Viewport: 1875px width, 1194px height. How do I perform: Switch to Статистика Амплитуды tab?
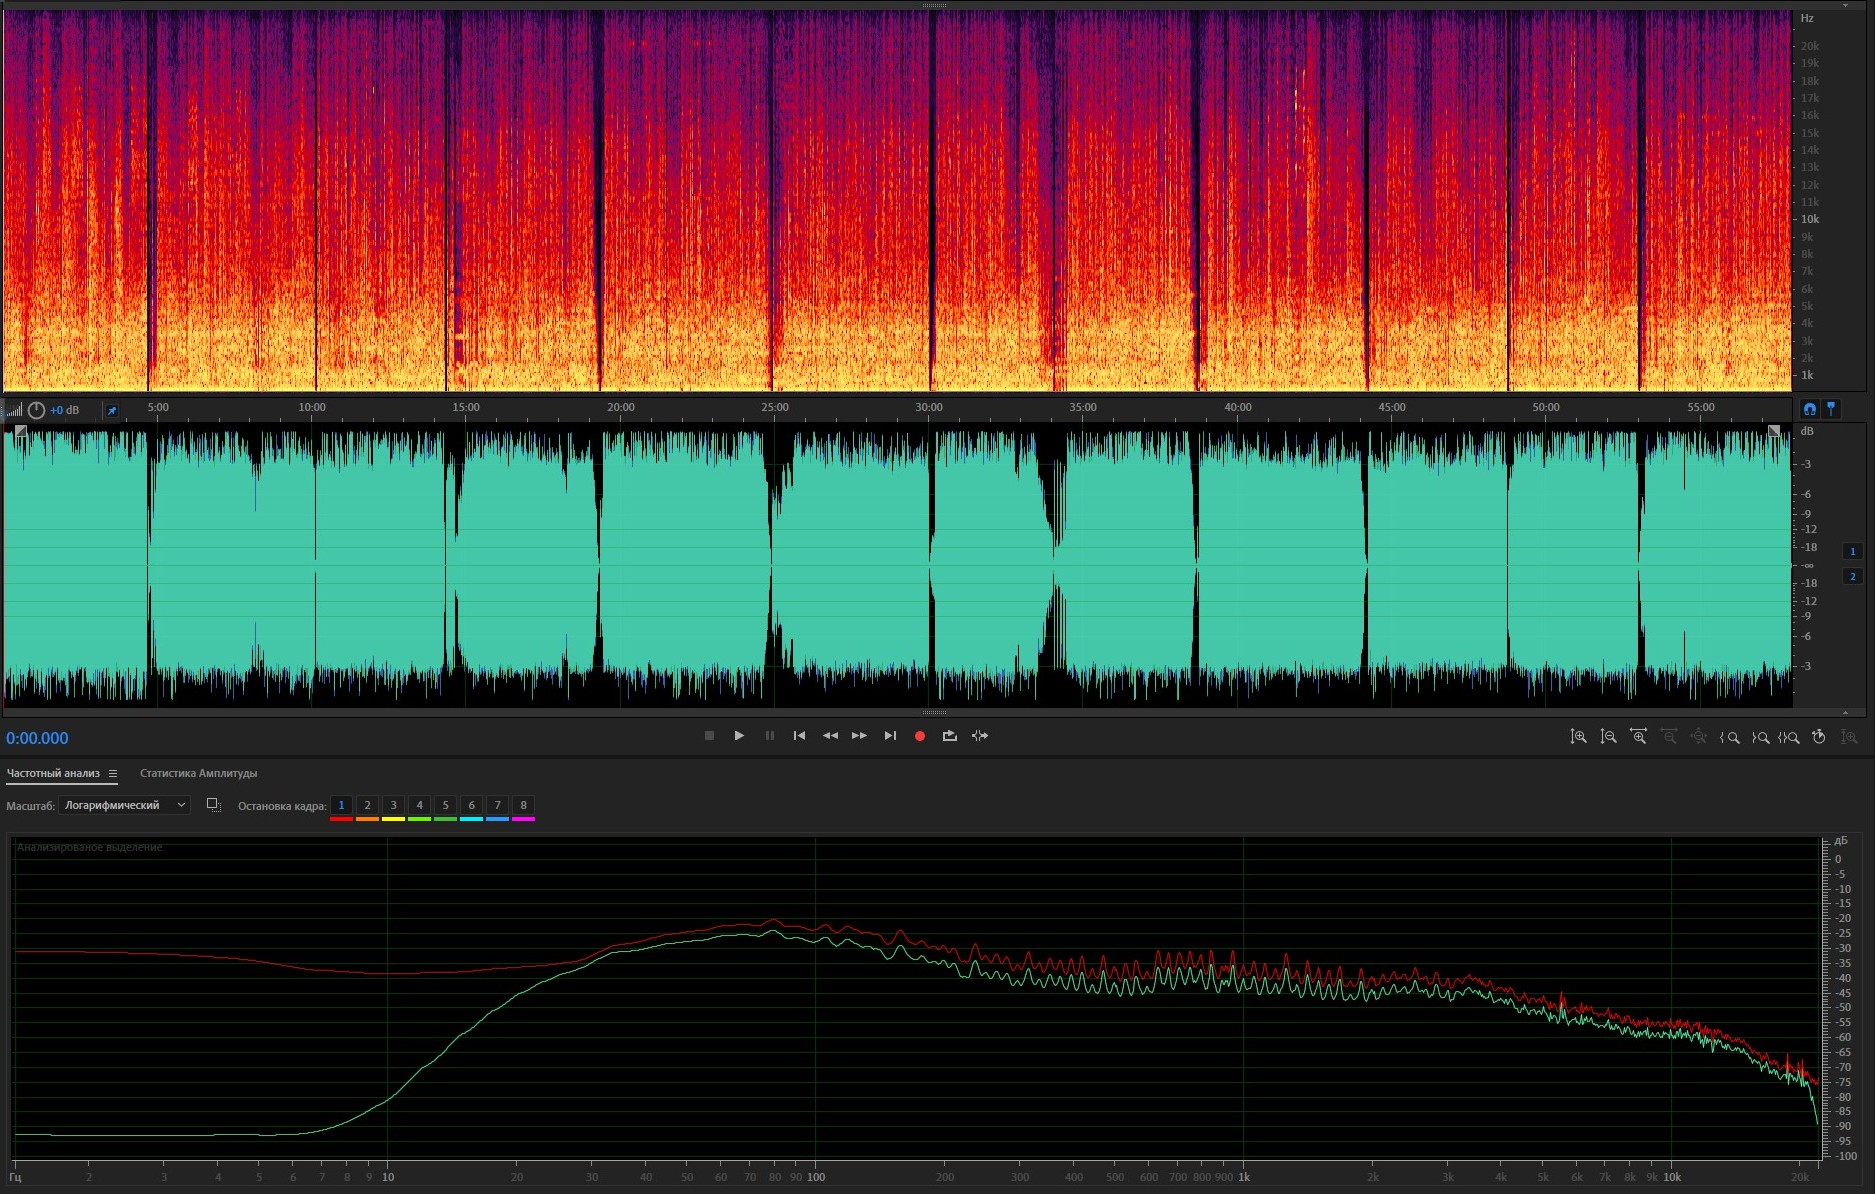[x=198, y=773]
